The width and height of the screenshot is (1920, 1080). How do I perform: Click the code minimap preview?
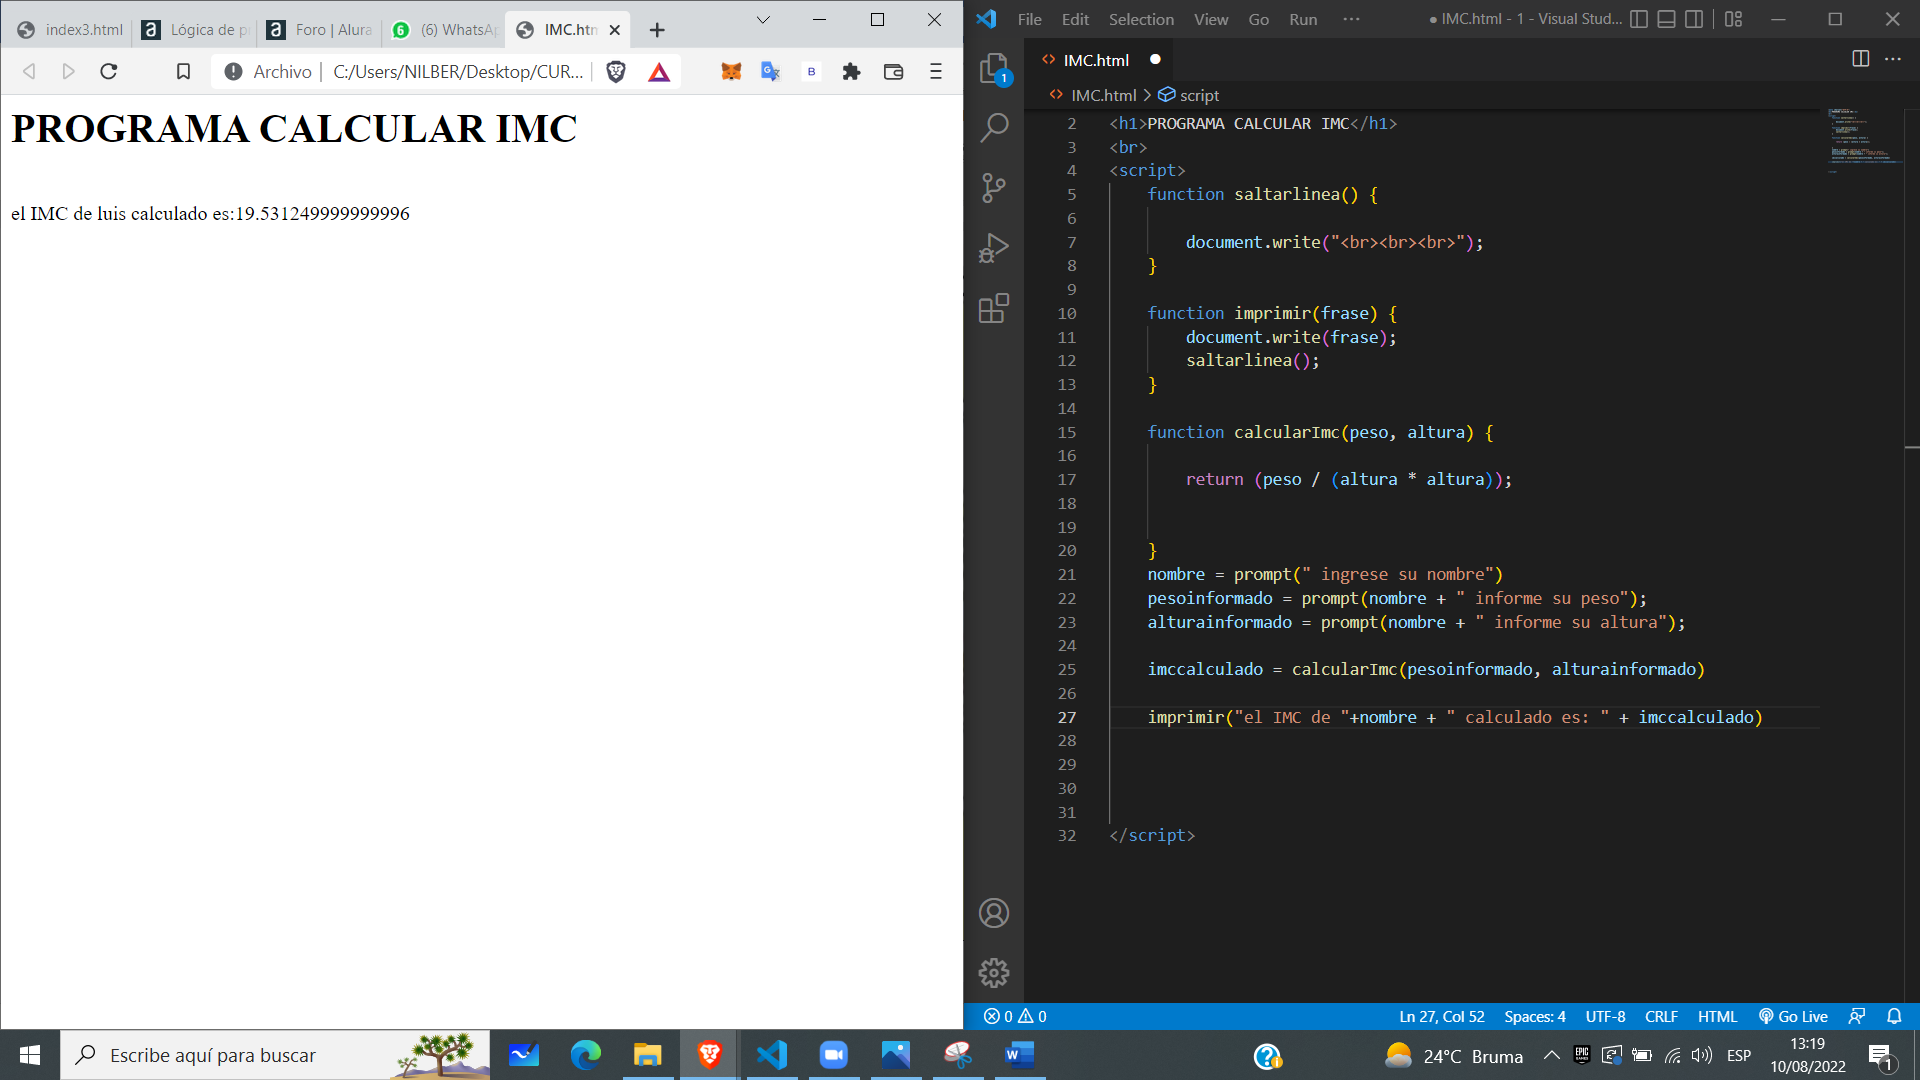(1863, 140)
